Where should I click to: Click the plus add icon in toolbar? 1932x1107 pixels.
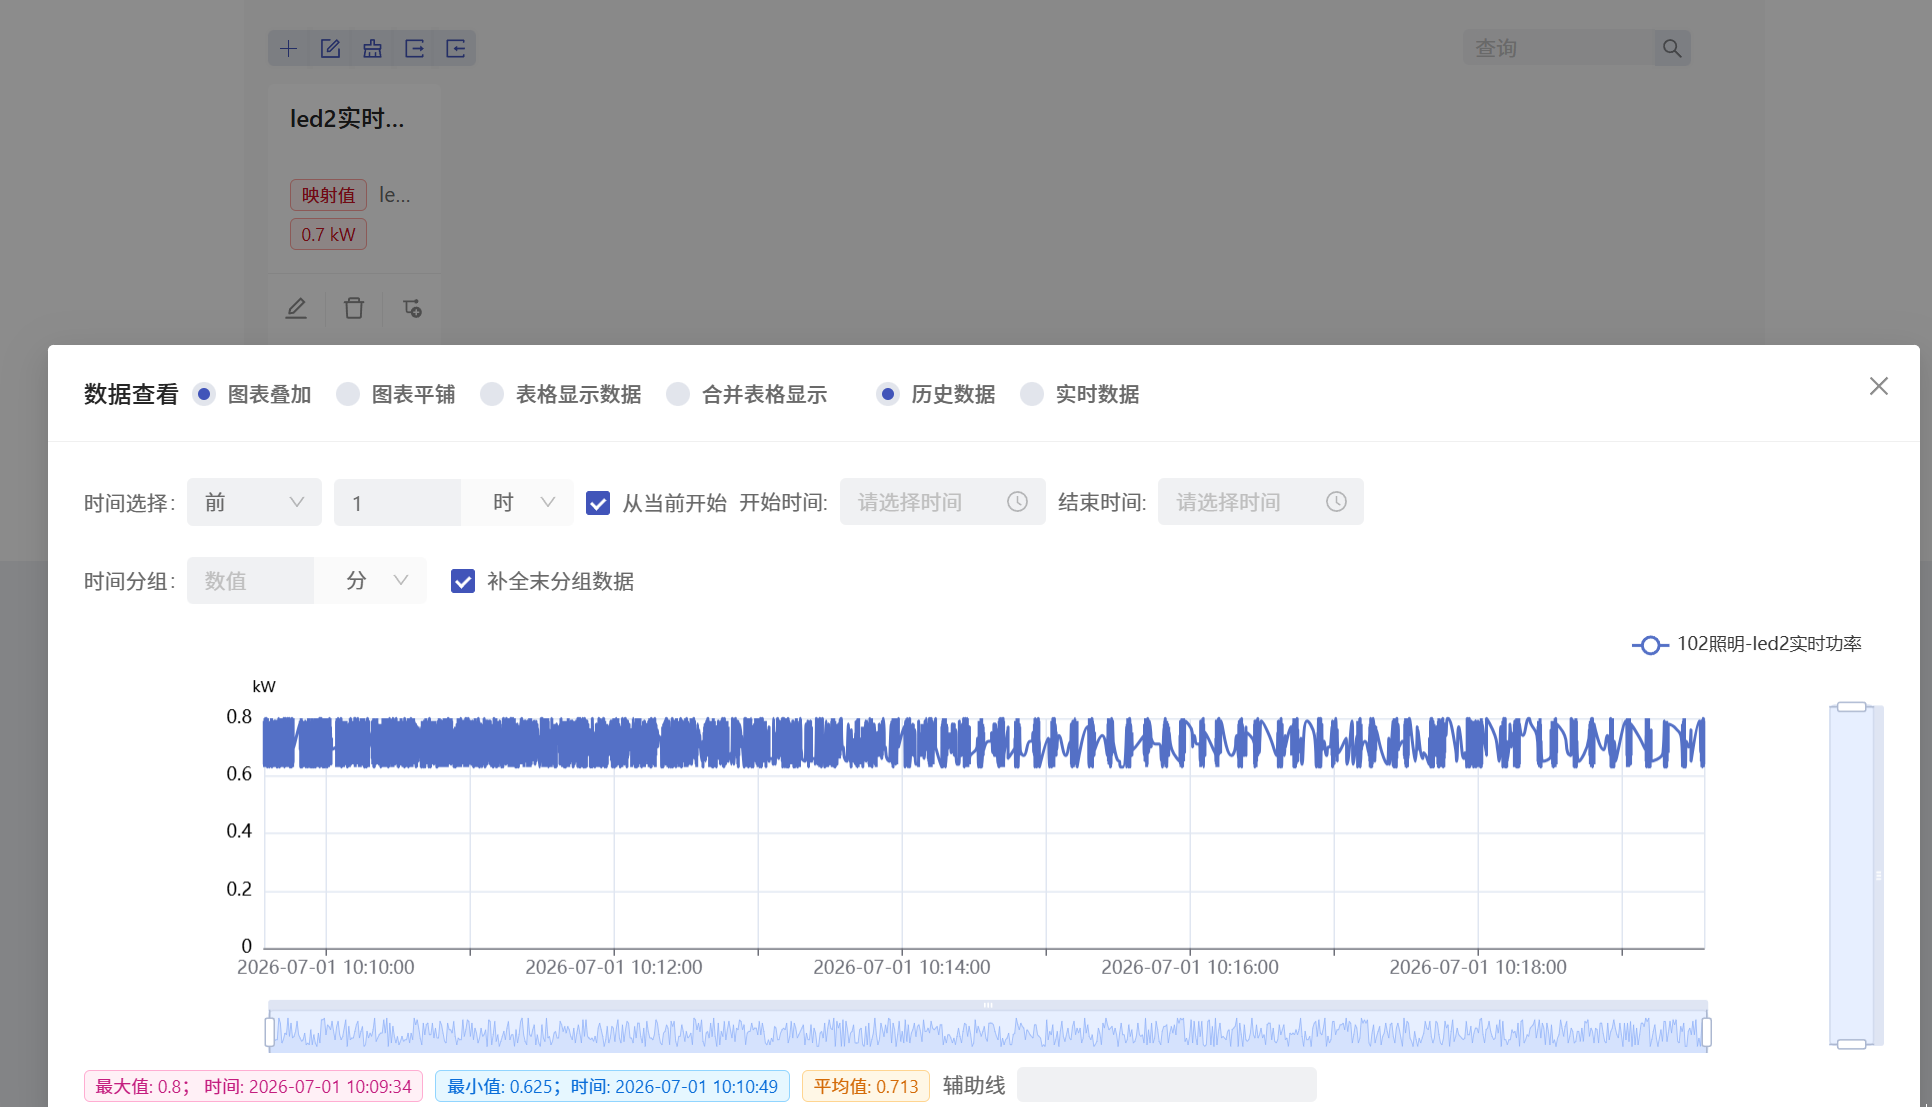point(288,48)
